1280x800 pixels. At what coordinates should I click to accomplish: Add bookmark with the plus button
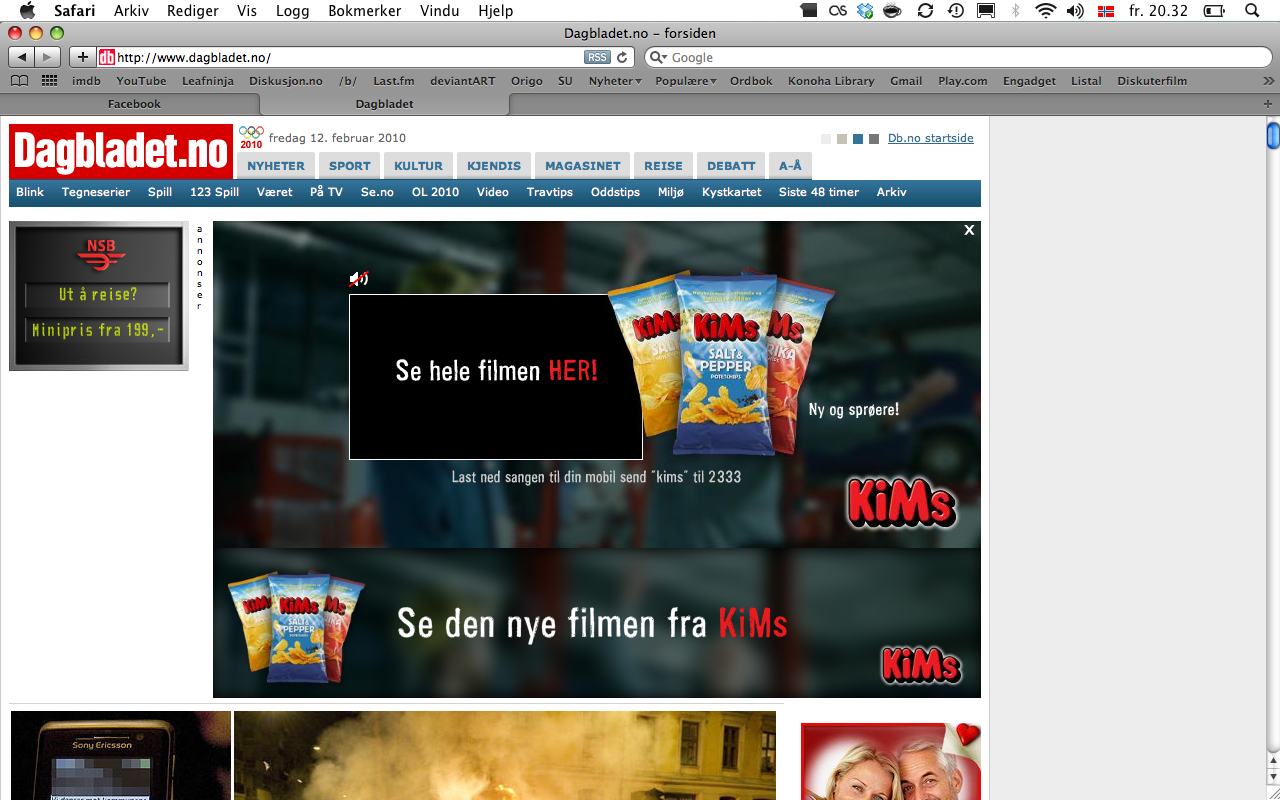pyautogui.click(x=82, y=57)
